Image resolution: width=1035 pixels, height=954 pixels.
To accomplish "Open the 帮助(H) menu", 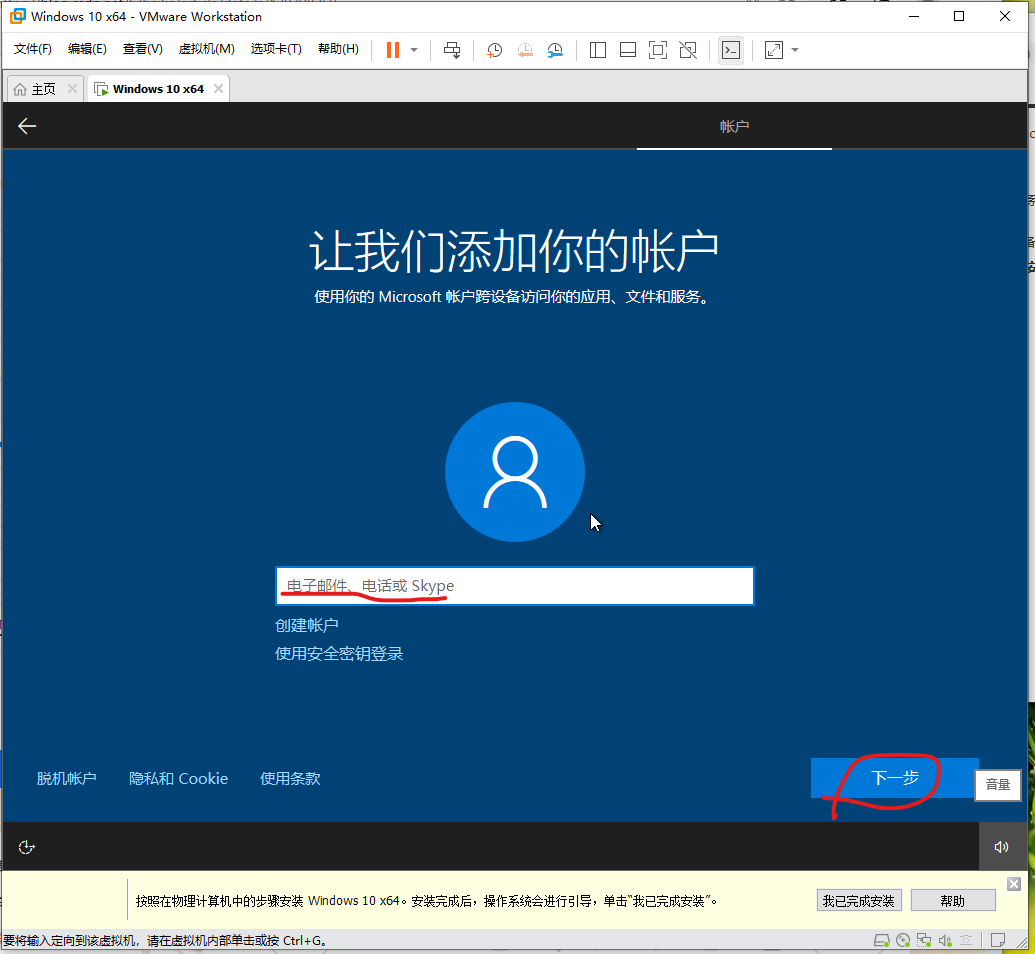I will 339,49.
